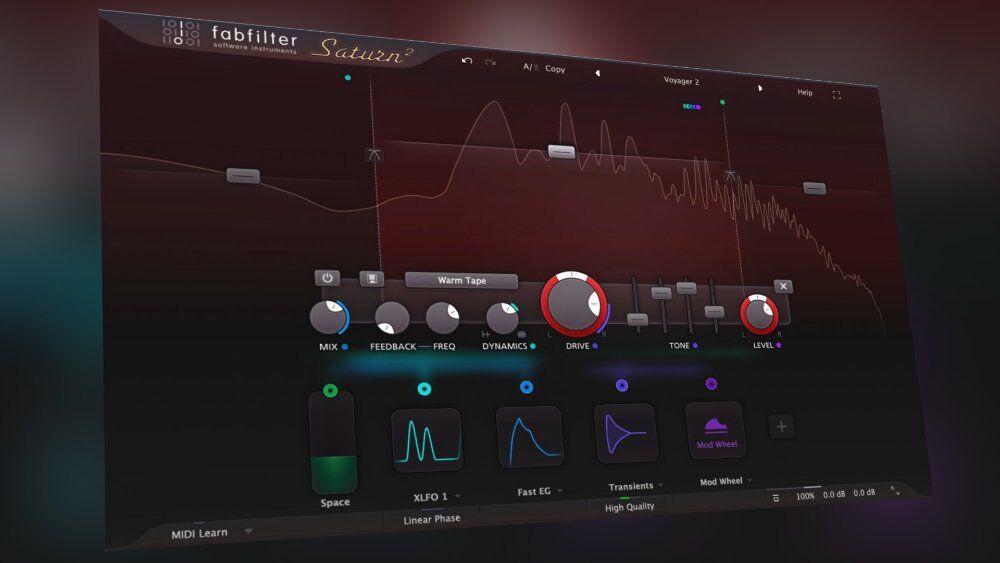Click the multicolor modulation indicator dots
1000x563 pixels.
pos(692,106)
